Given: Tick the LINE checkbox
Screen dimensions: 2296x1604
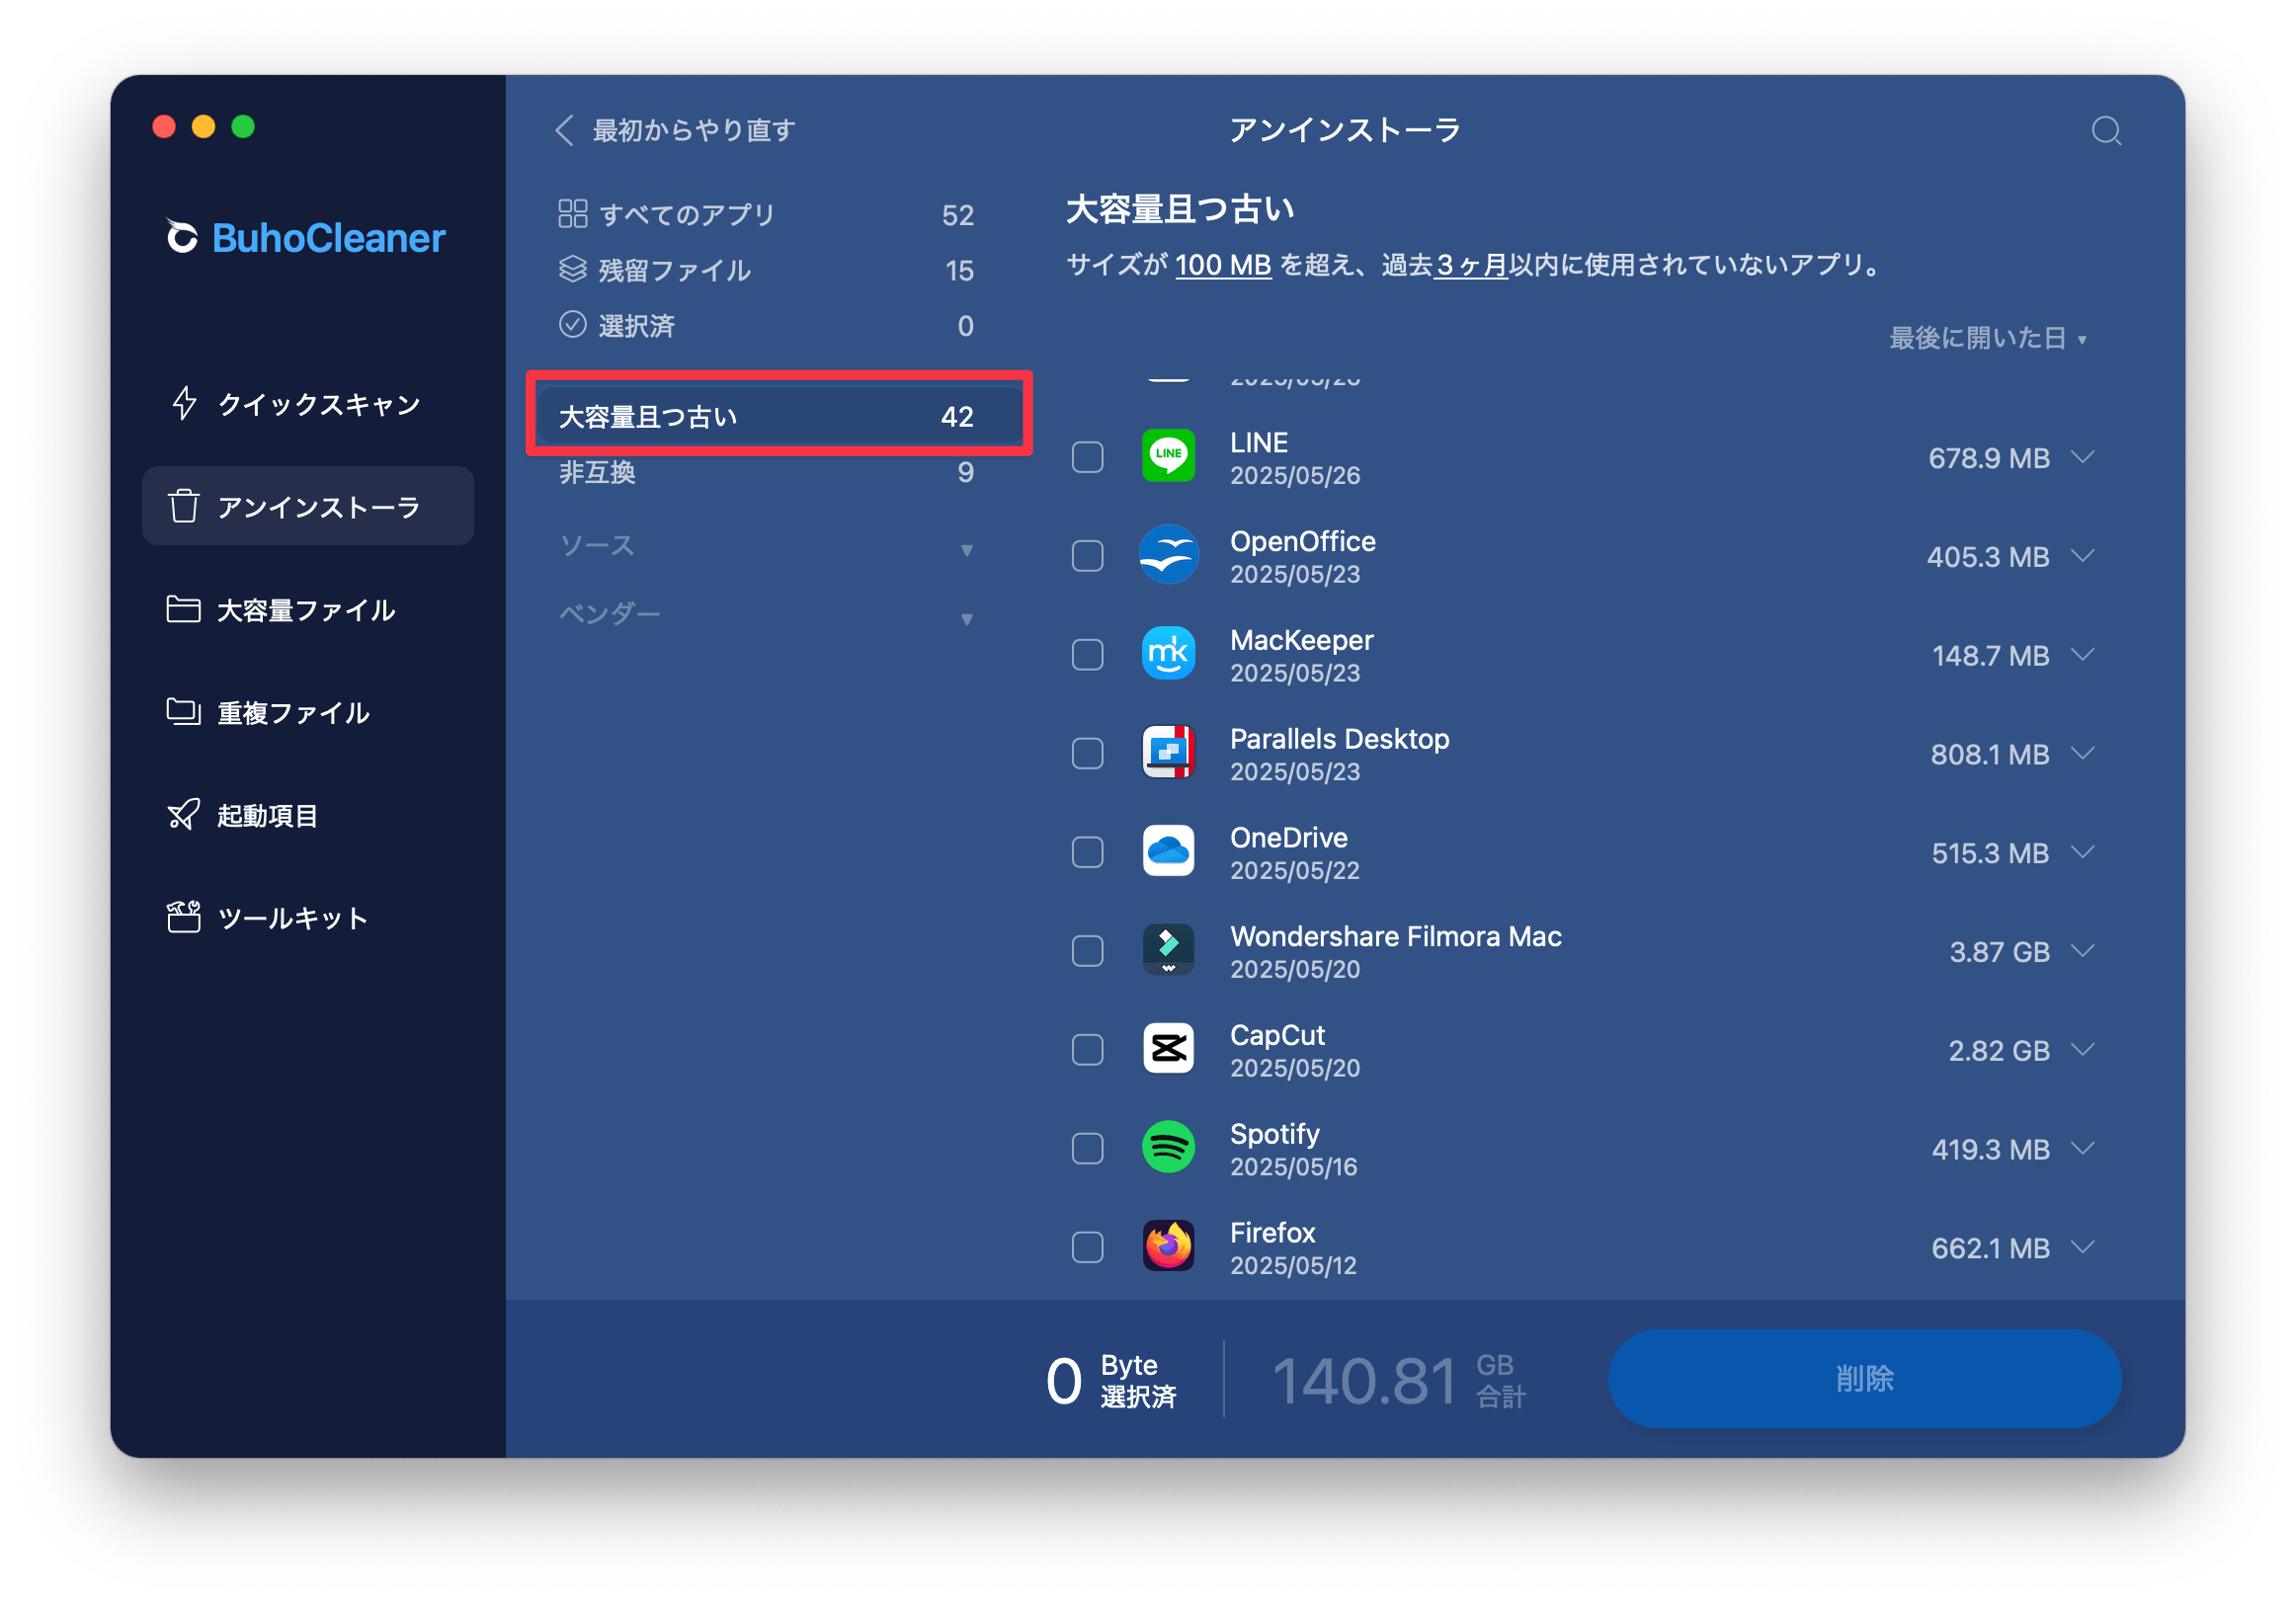Looking at the screenshot, I should point(1087,457).
